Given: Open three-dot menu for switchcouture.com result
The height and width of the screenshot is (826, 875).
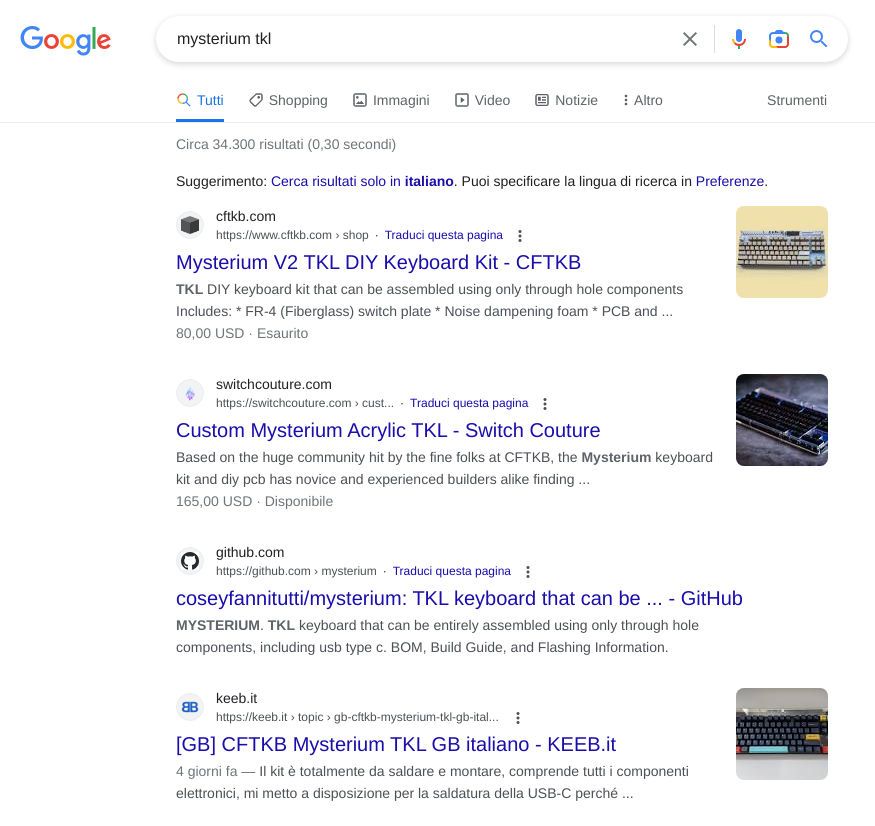Looking at the screenshot, I should [545, 404].
